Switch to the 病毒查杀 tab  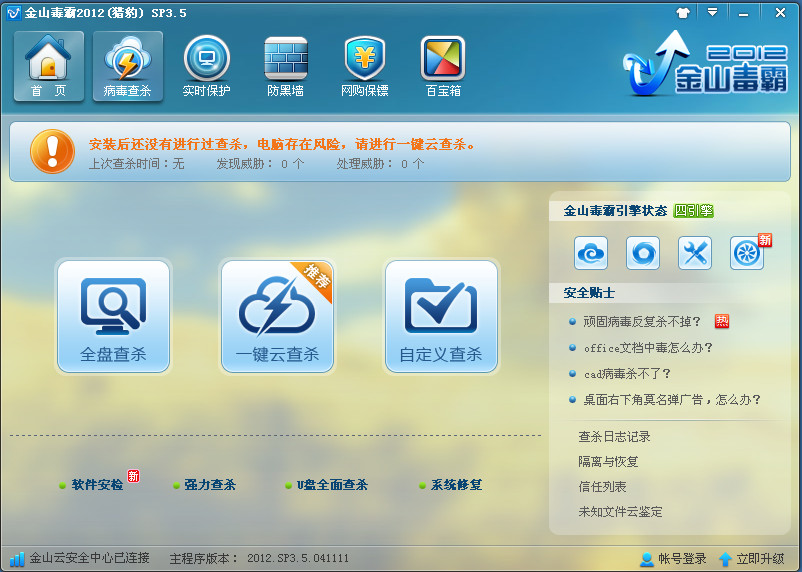click(127, 66)
